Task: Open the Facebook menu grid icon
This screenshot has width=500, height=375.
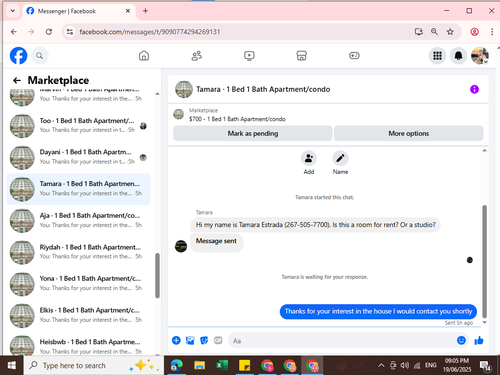Action: click(437, 56)
